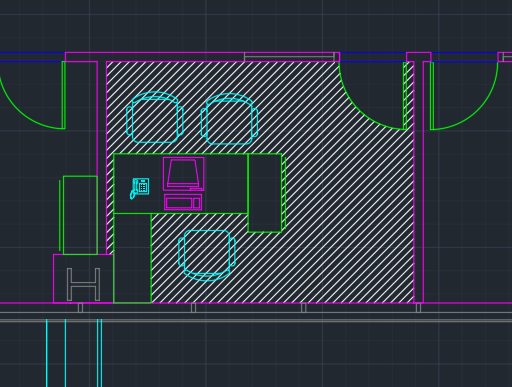Image resolution: width=512 pixels, height=387 pixels.
Task: Select the cyan telephone symbol on desk
Action: click(140, 188)
